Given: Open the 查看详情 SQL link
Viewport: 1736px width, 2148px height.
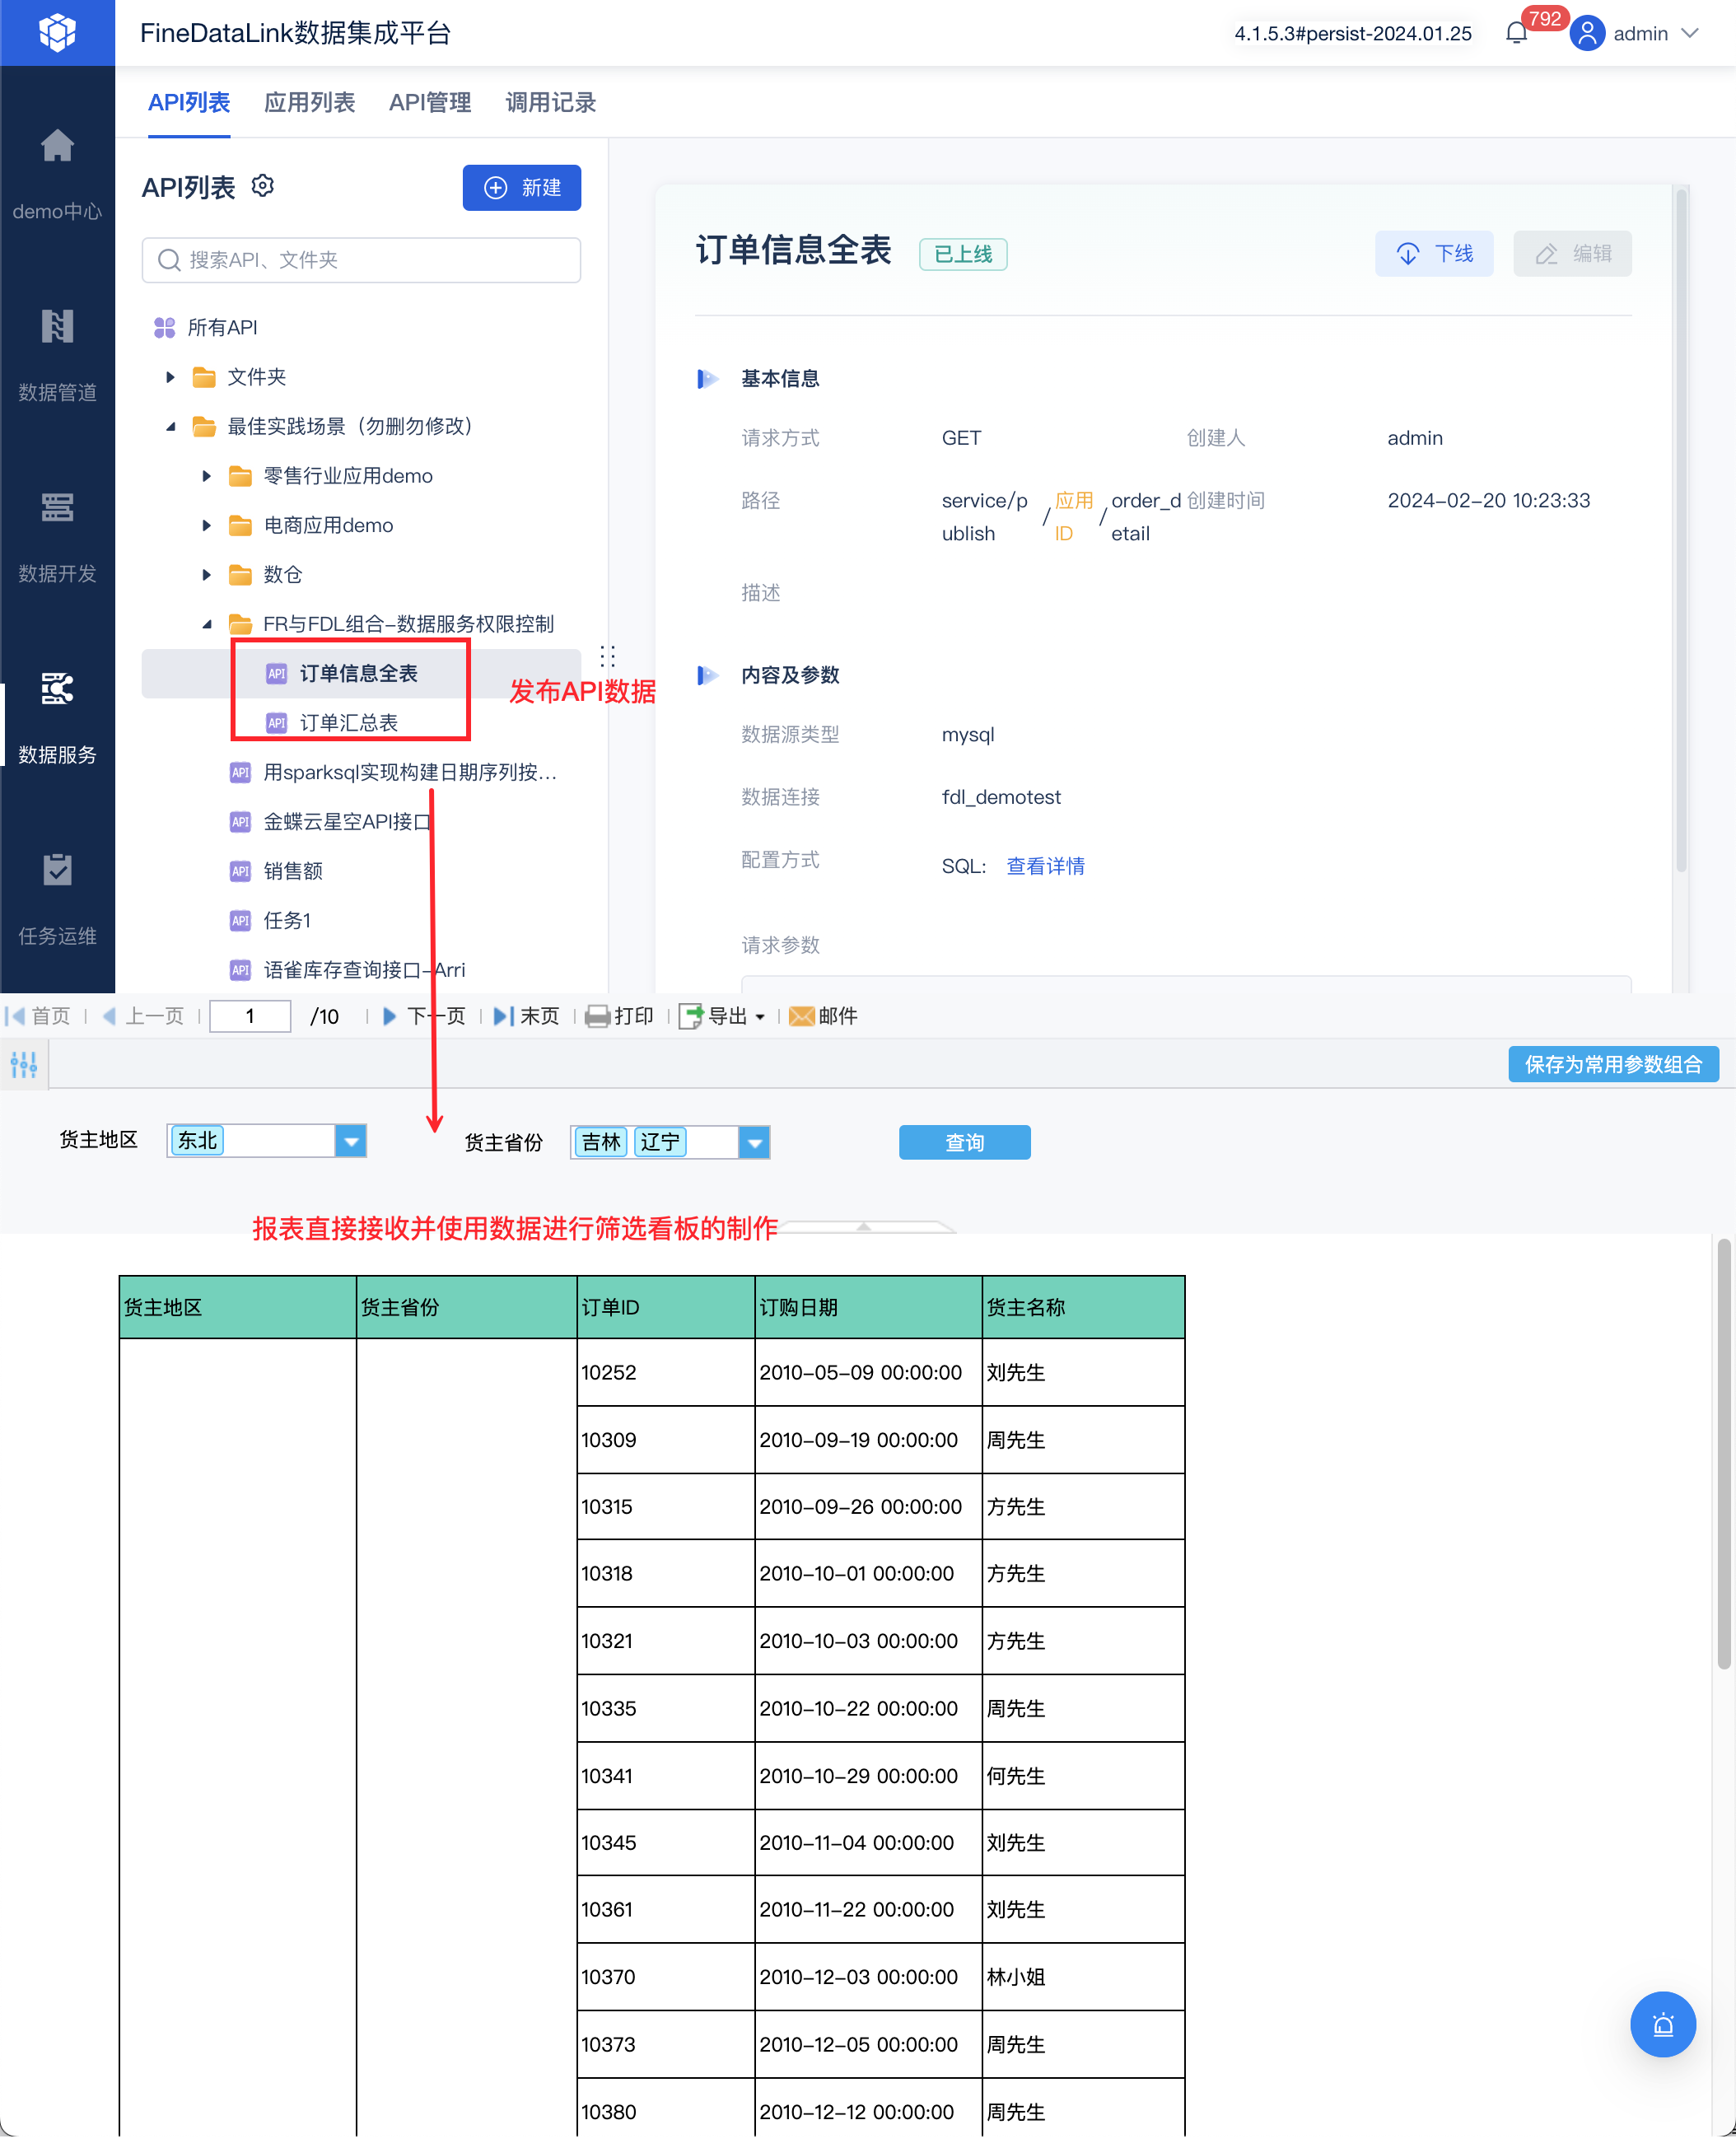Looking at the screenshot, I should point(1045,866).
